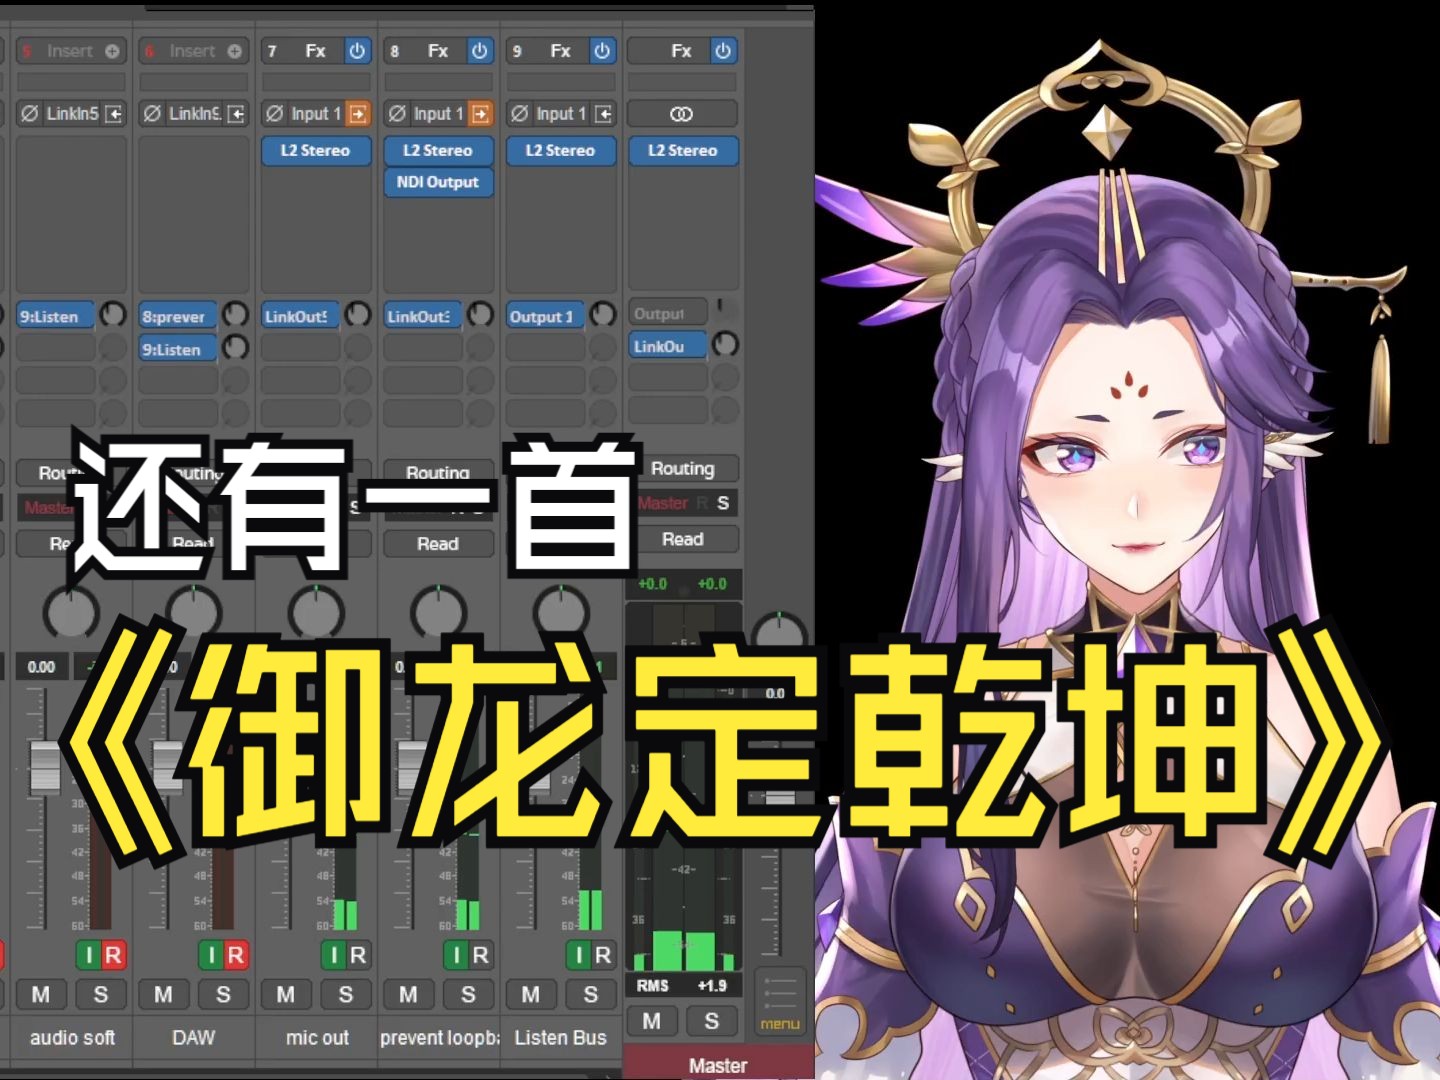Click the input arrow icon on channel 6
Image resolution: width=1440 pixels, height=1080 pixels.
(236, 114)
